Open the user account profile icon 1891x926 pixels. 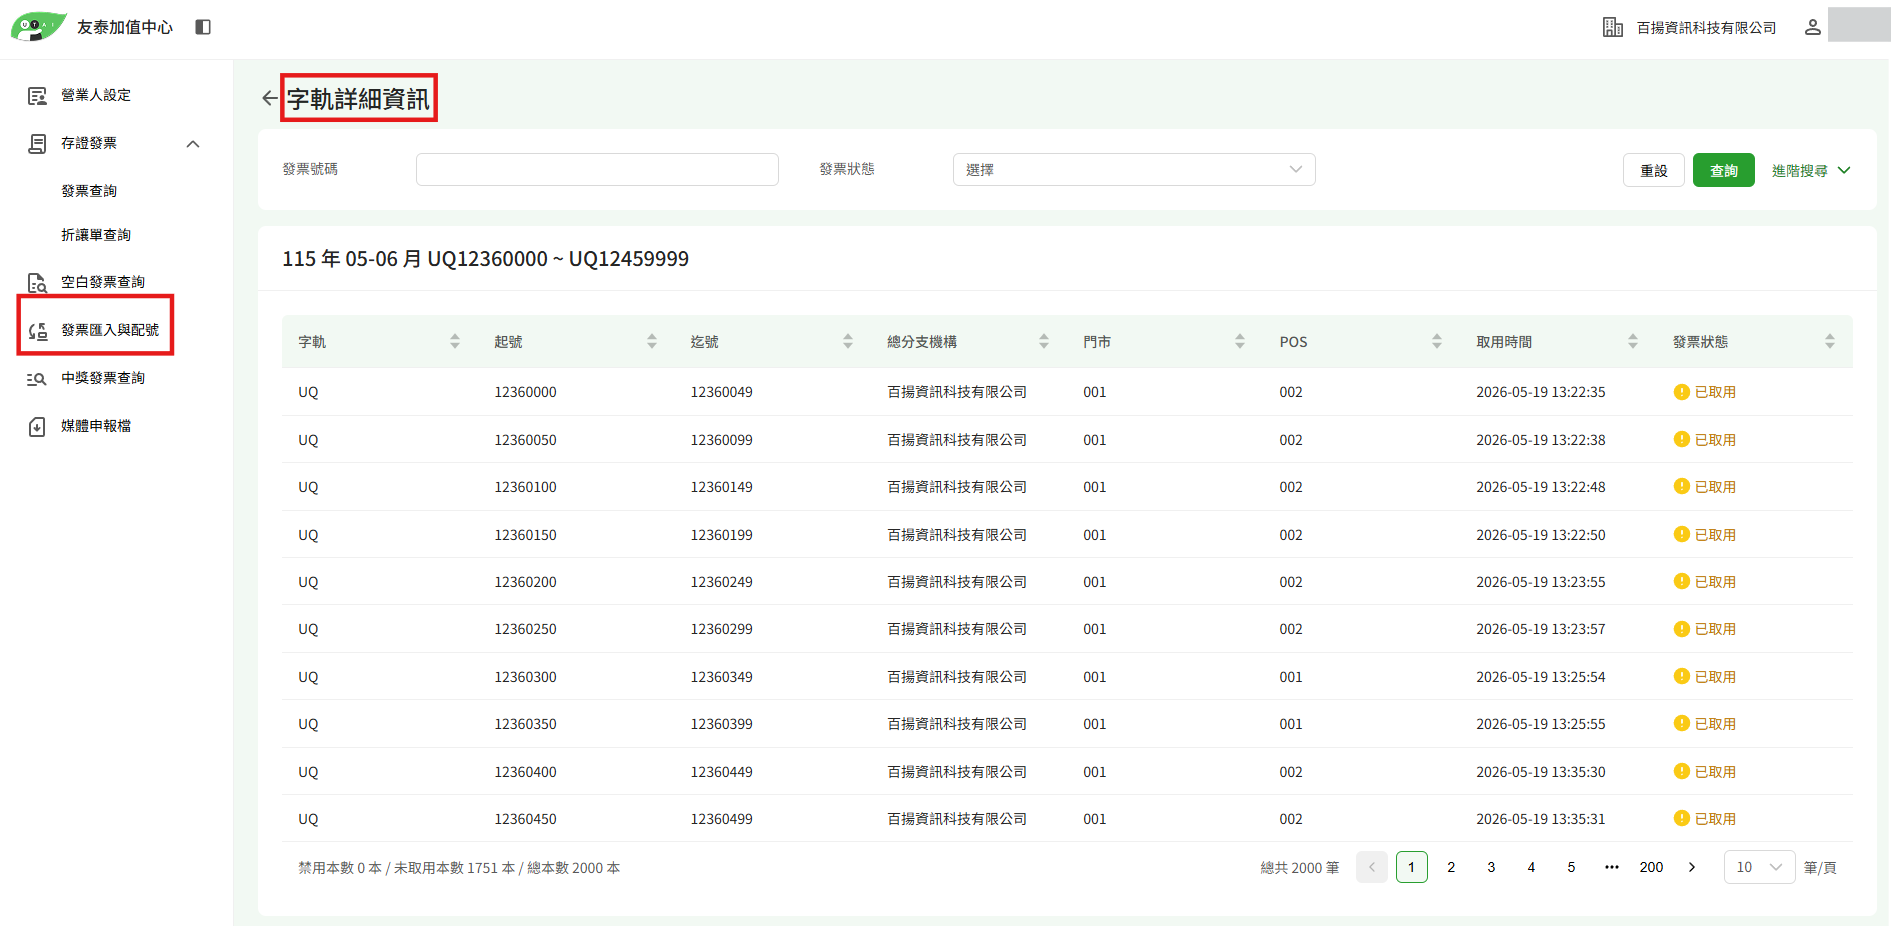pyautogui.click(x=1812, y=27)
